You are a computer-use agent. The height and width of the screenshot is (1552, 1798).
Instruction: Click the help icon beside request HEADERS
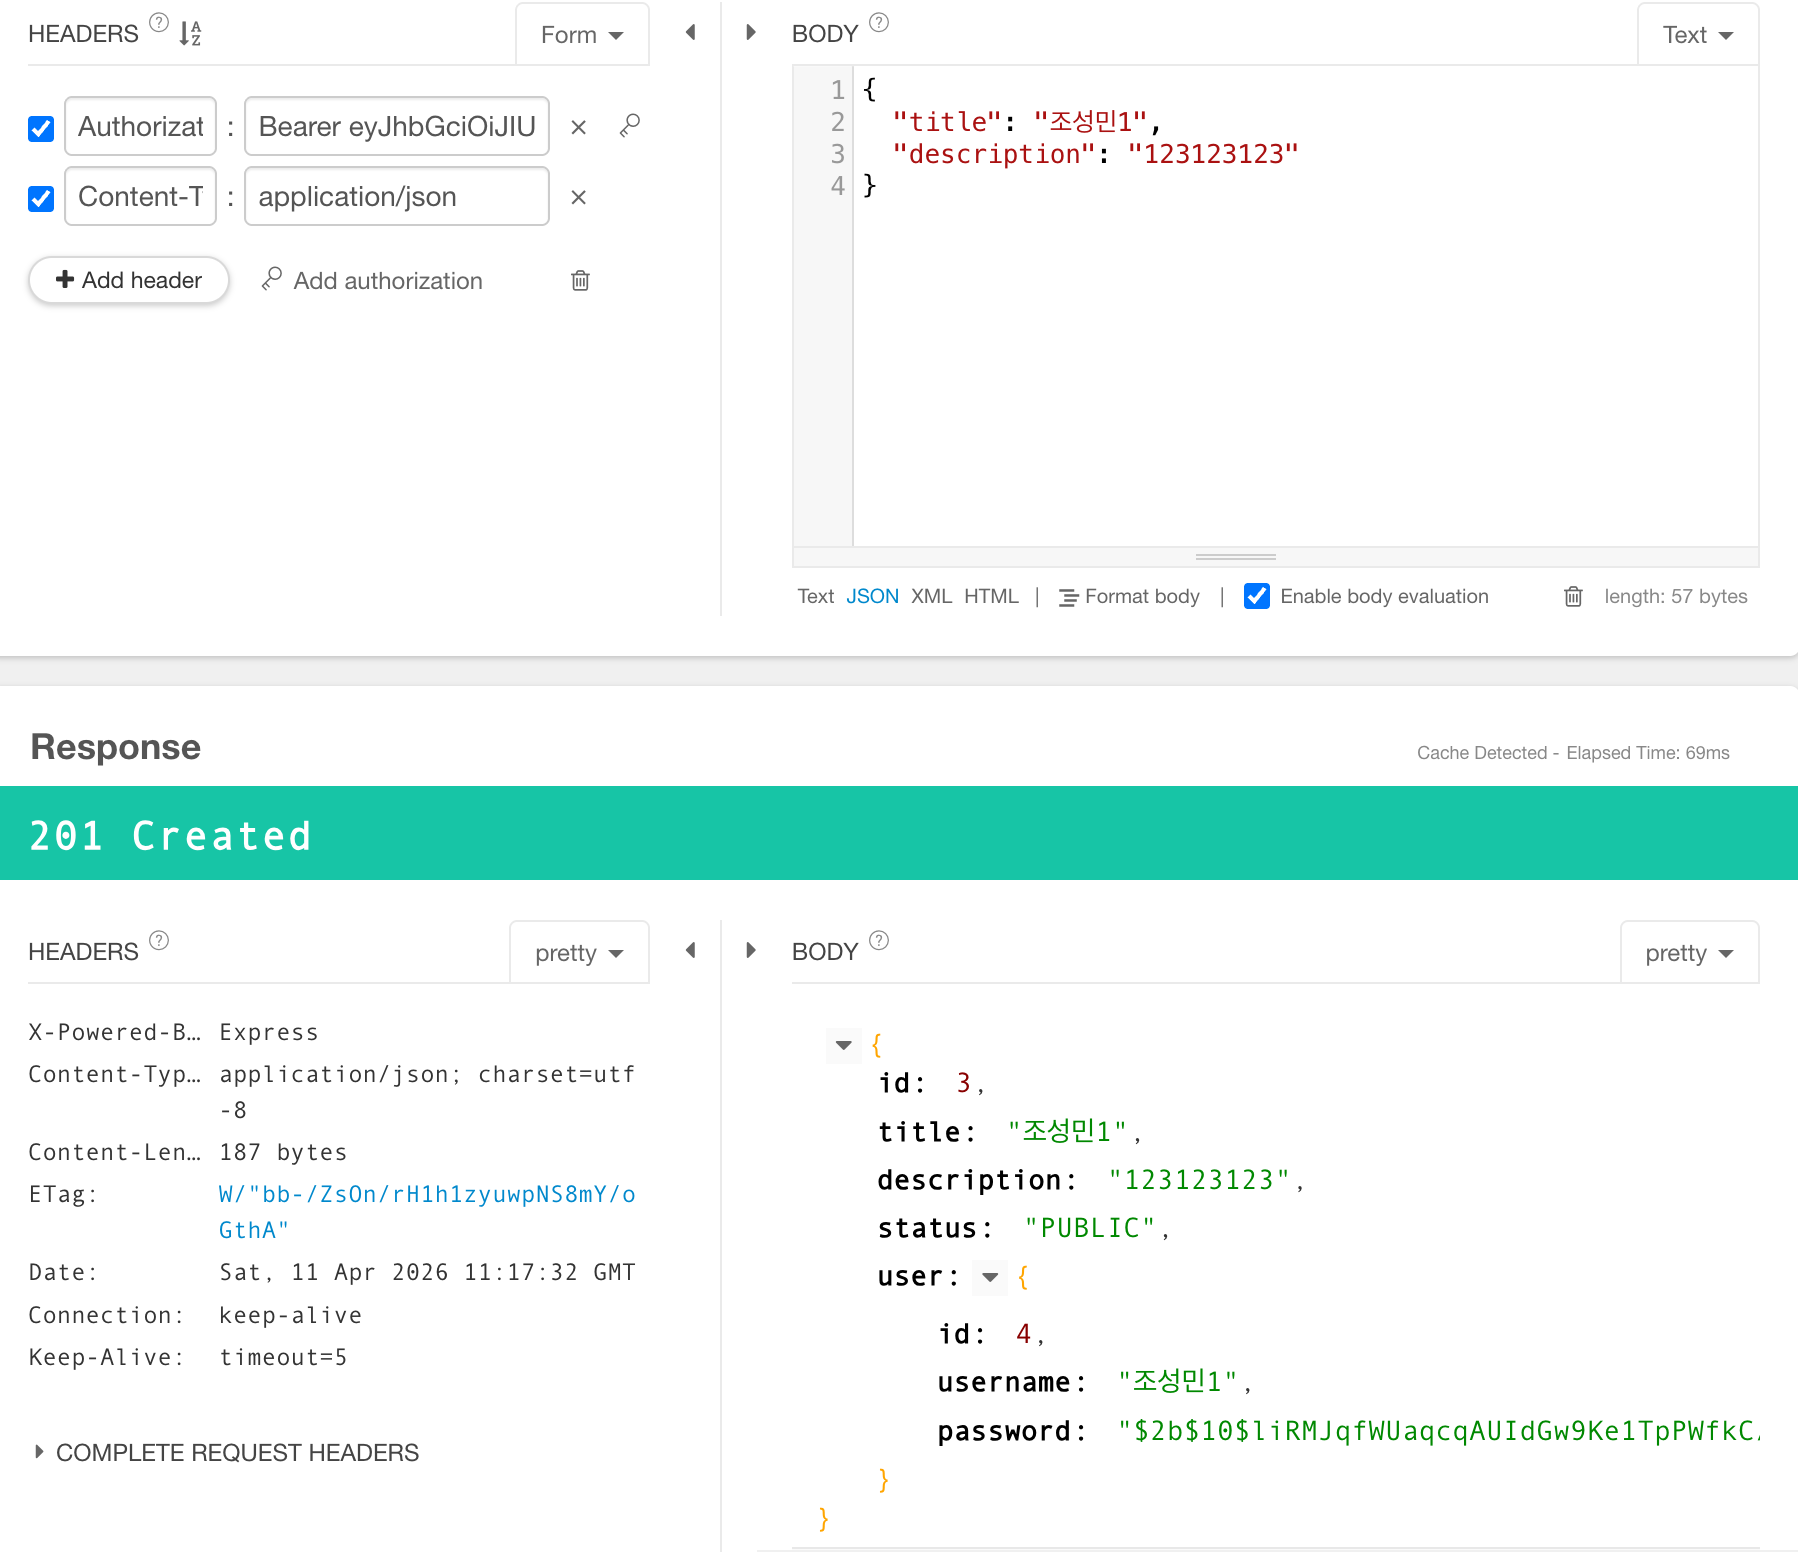tap(159, 22)
